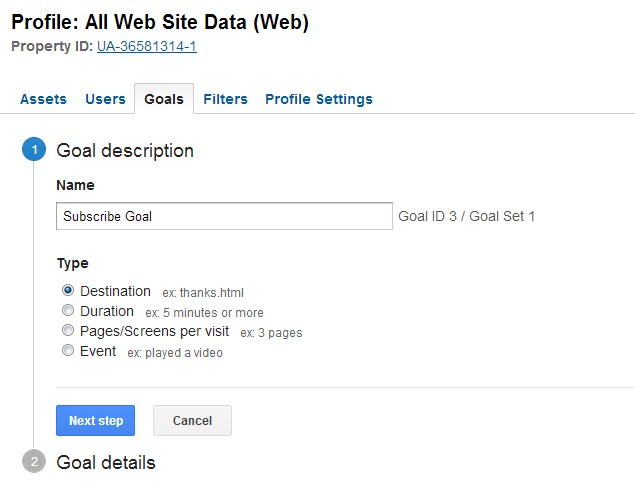The width and height of the screenshot is (635, 504).
Task: Open the Assets tab
Action: click(43, 99)
